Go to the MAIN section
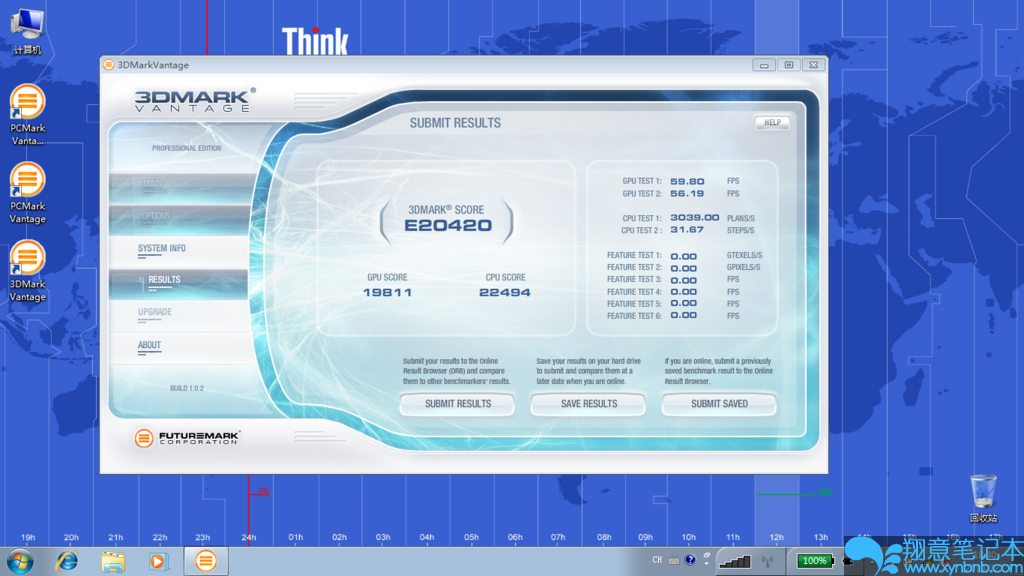Viewport: 1024px width, 576px height. pyautogui.click(x=178, y=187)
